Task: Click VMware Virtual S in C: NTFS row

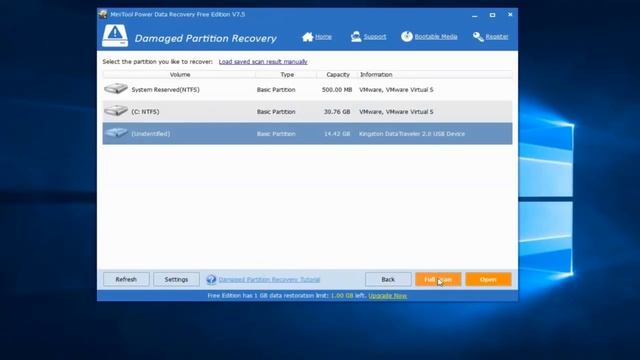Action: tap(396, 111)
